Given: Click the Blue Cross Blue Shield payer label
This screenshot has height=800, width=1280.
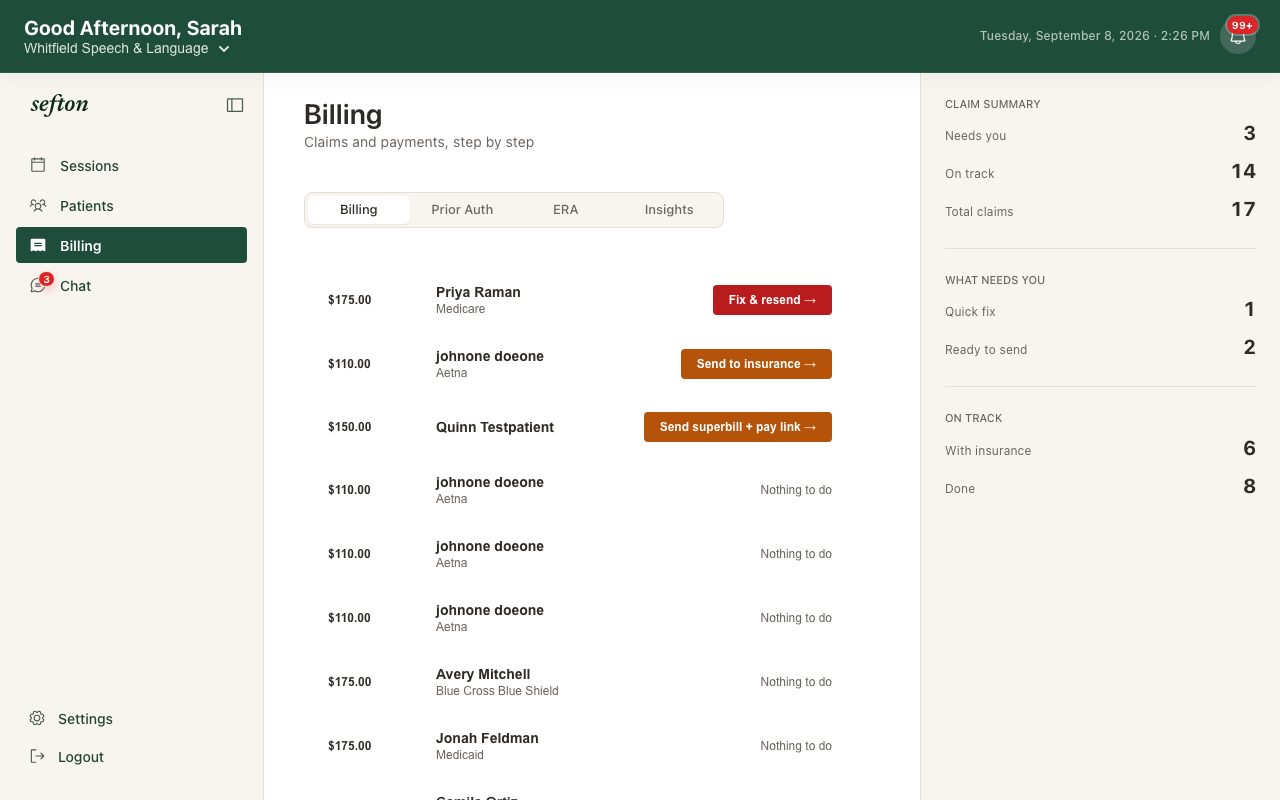Looking at the screenshot, I should coord(497,691).
